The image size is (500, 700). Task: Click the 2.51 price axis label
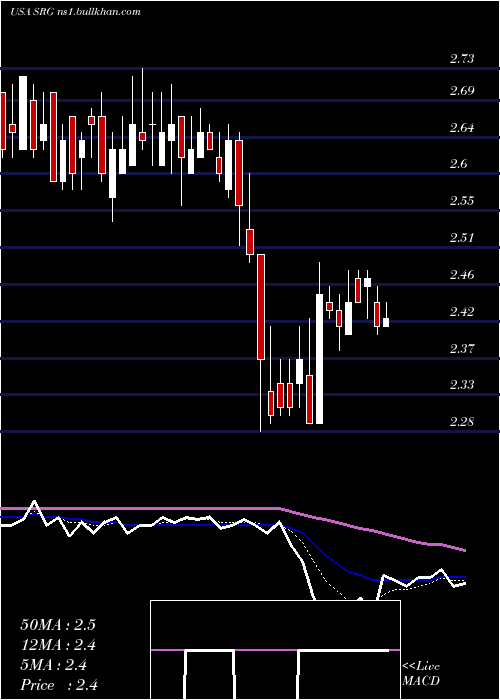coord(462,238)
